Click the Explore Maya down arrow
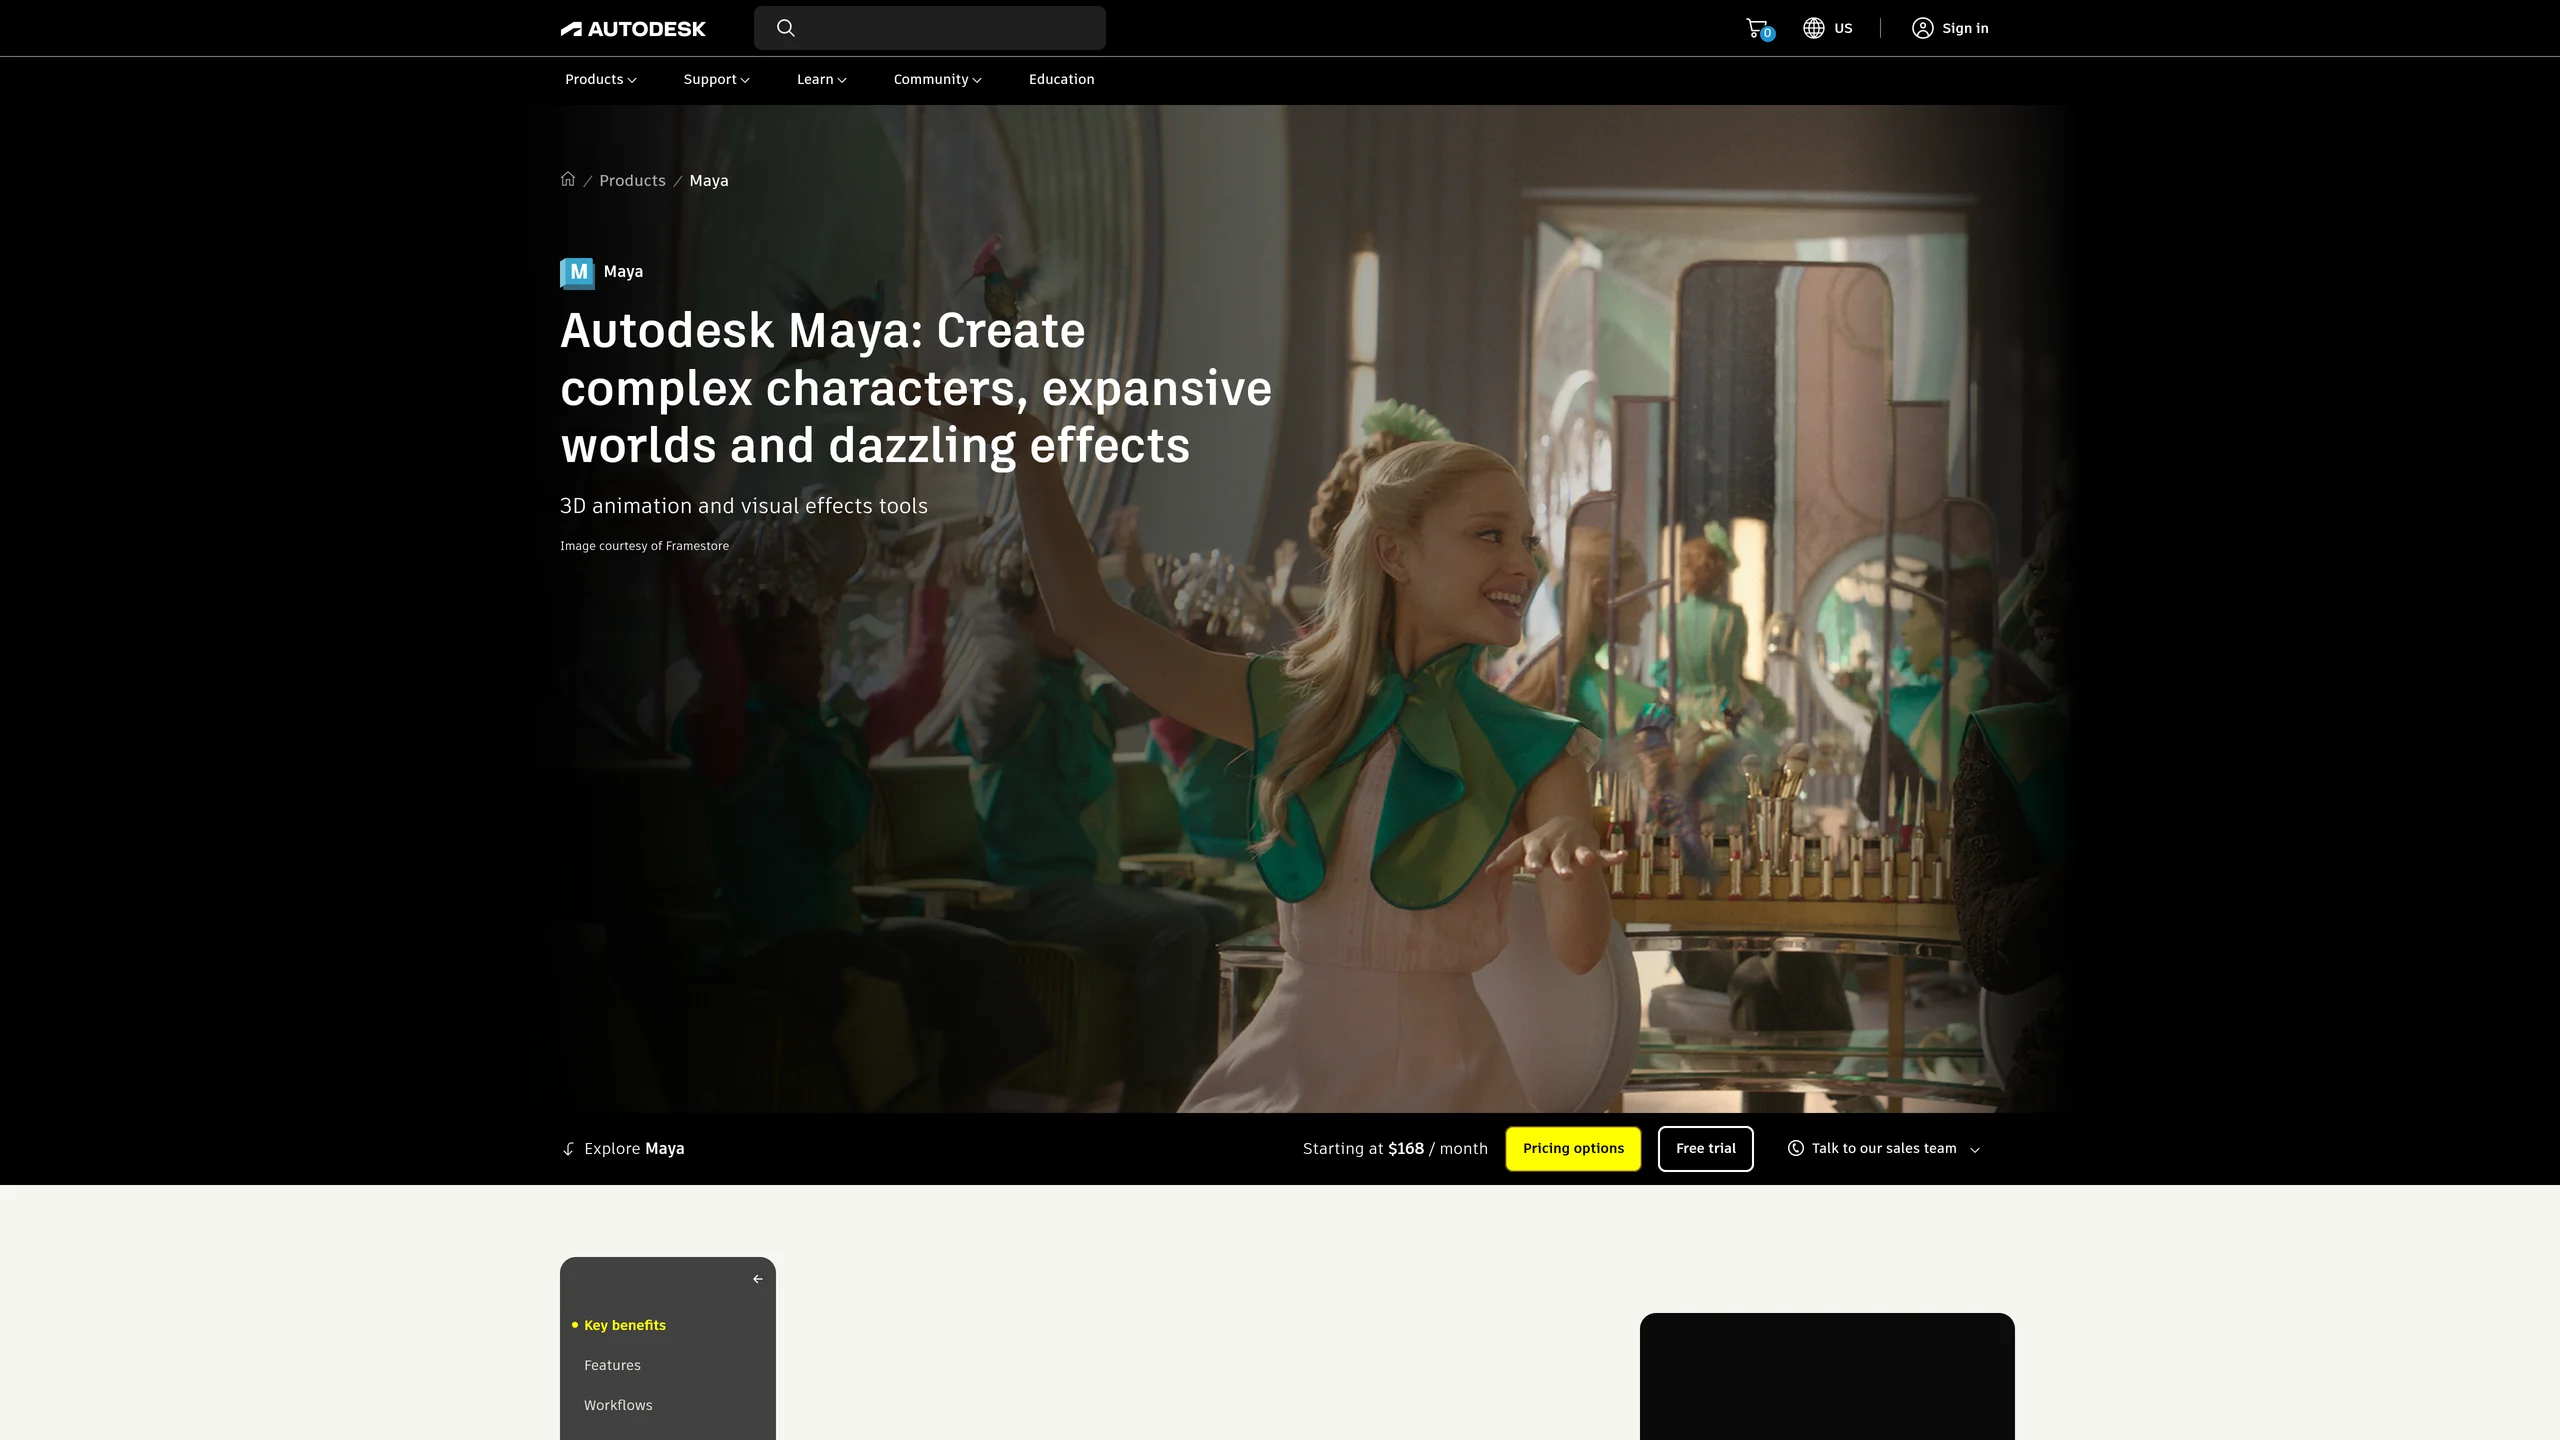Viewport: 2560px width, 1440px height. (x=568, y=1149)
